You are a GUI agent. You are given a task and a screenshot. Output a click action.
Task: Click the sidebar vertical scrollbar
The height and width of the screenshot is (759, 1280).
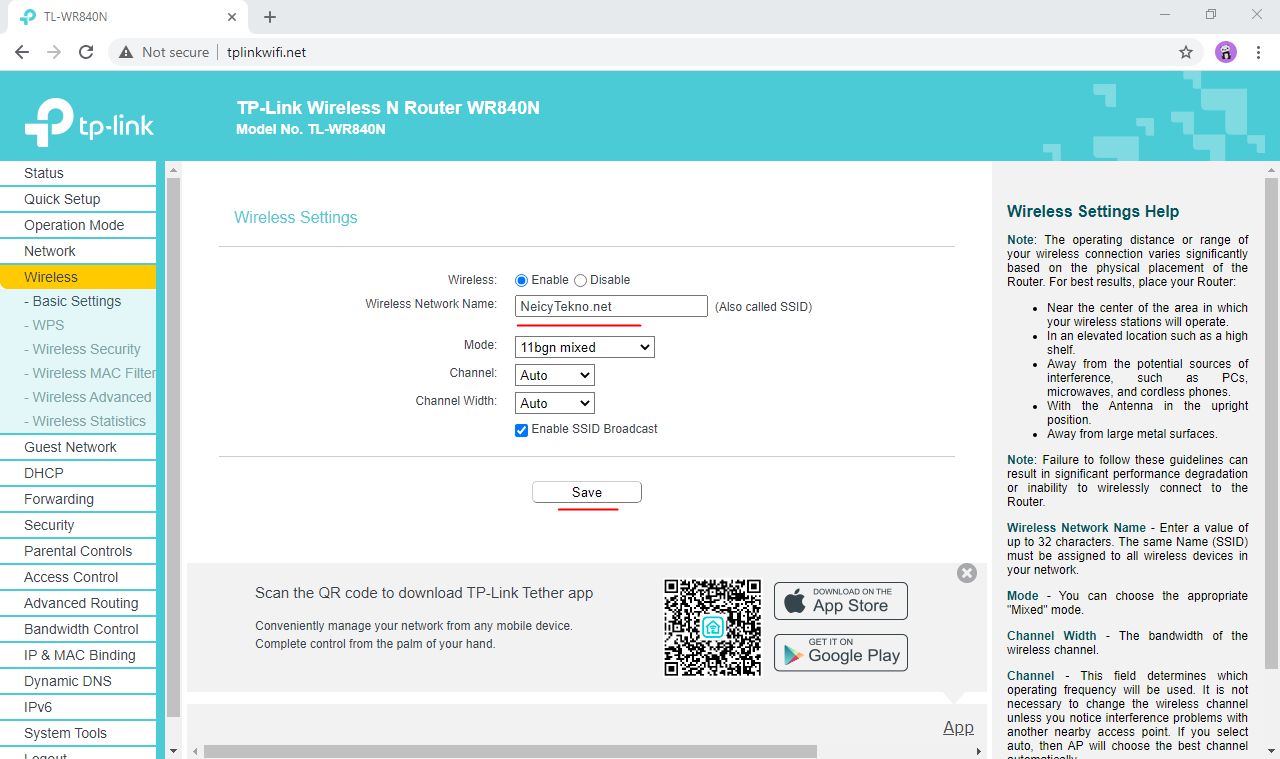click(x=173, y=448)
